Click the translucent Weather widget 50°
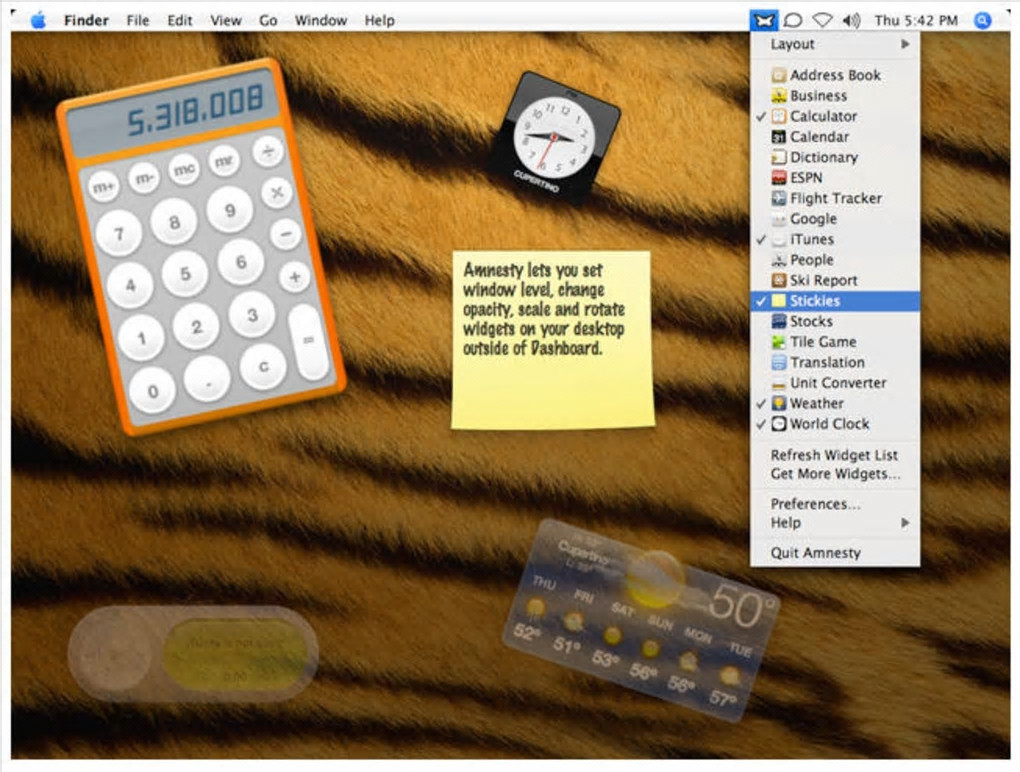The image size is (1020, 772). (x=640, y=620)
